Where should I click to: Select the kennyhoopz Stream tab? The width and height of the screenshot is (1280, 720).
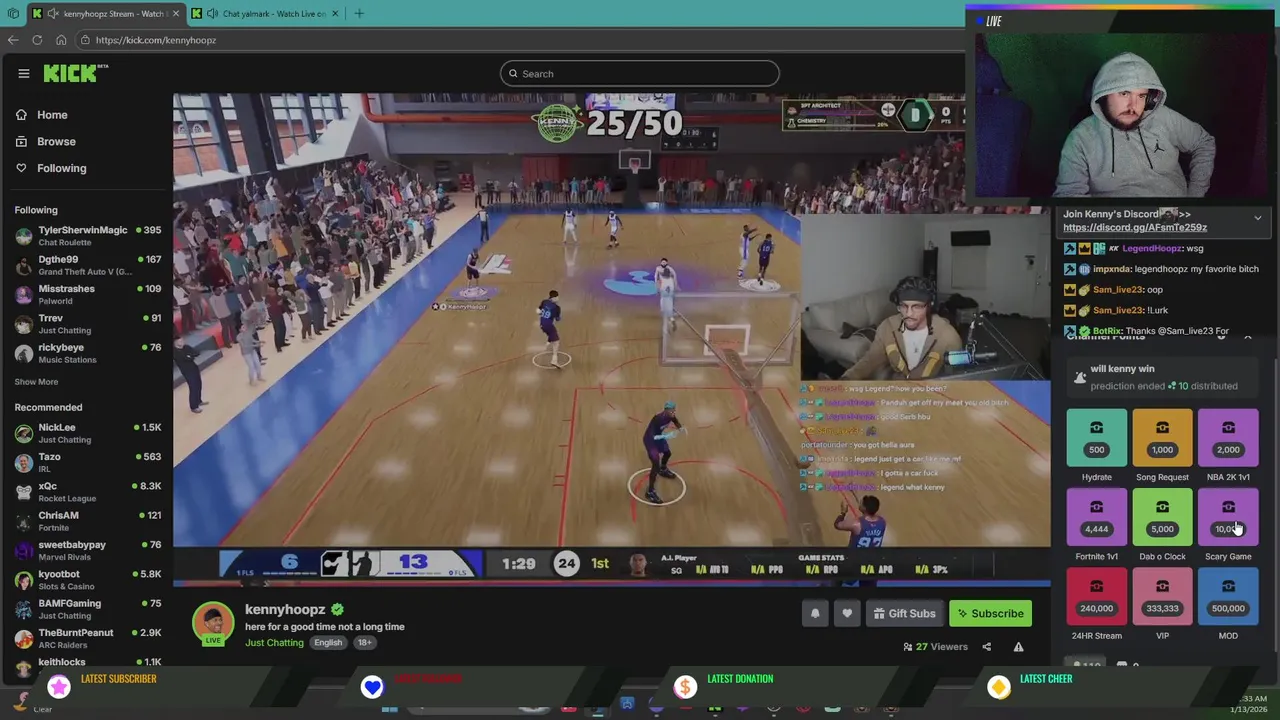click(106, 14)
